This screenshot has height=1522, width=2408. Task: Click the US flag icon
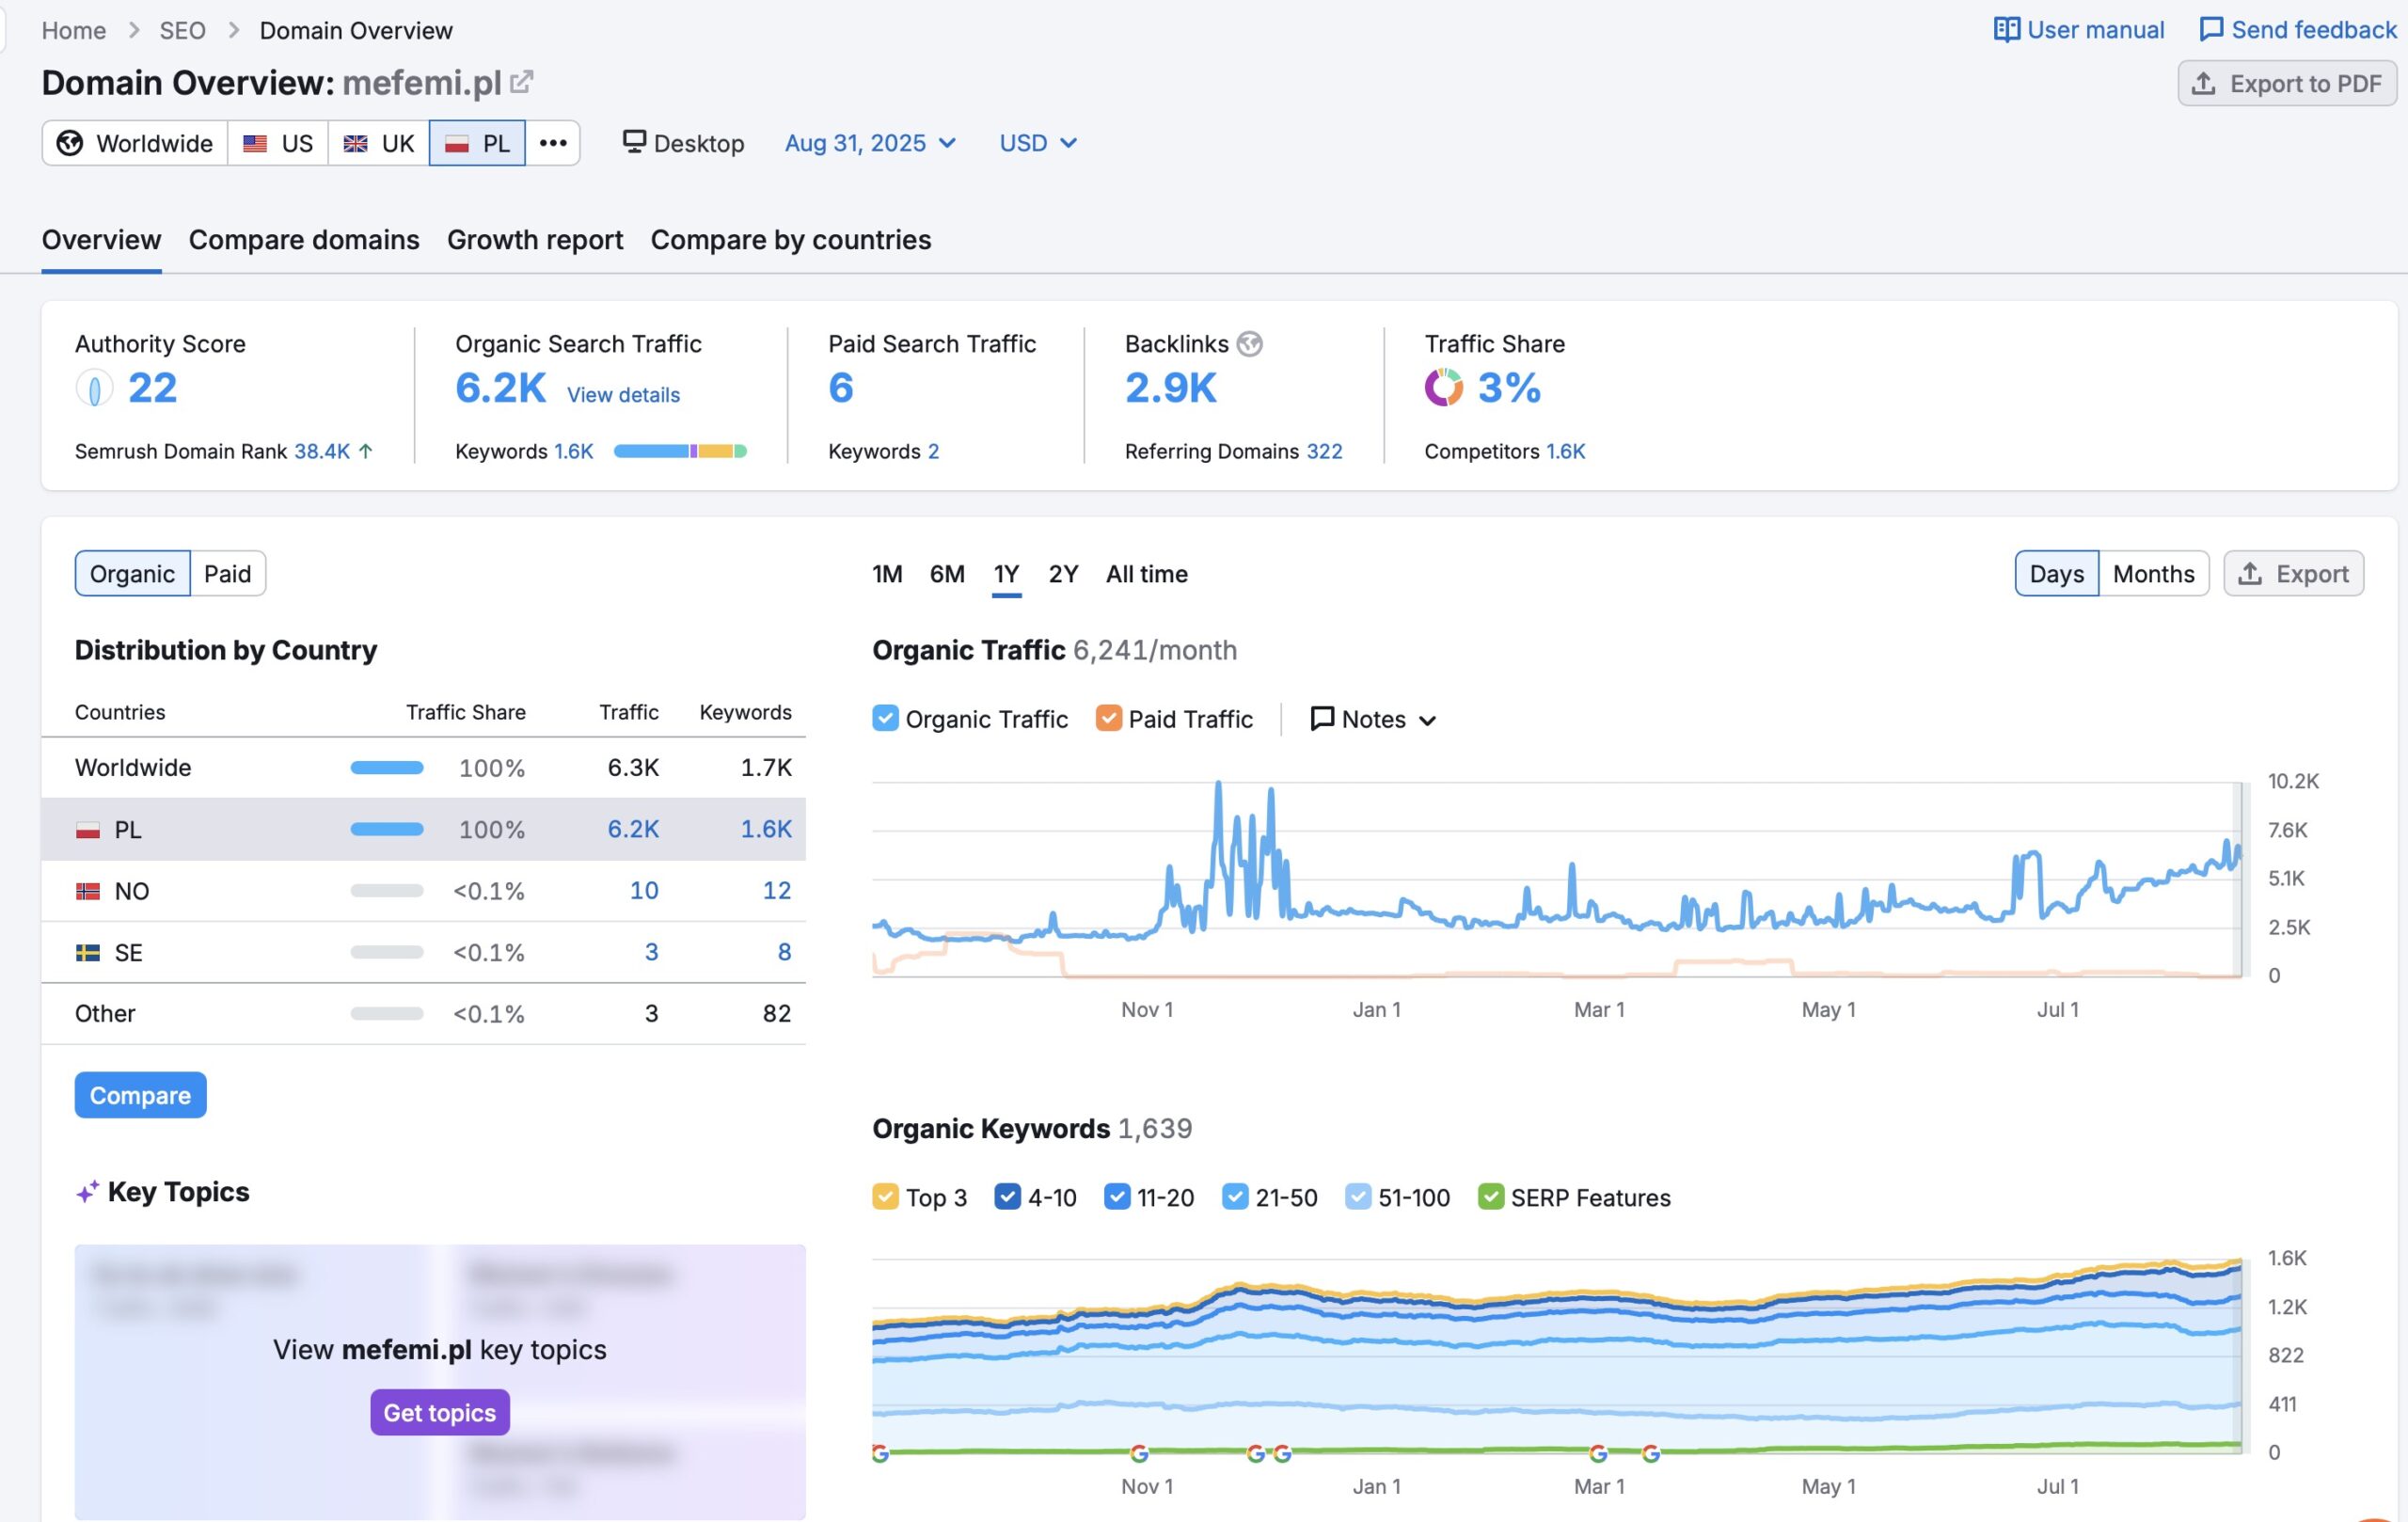[255, 143]
